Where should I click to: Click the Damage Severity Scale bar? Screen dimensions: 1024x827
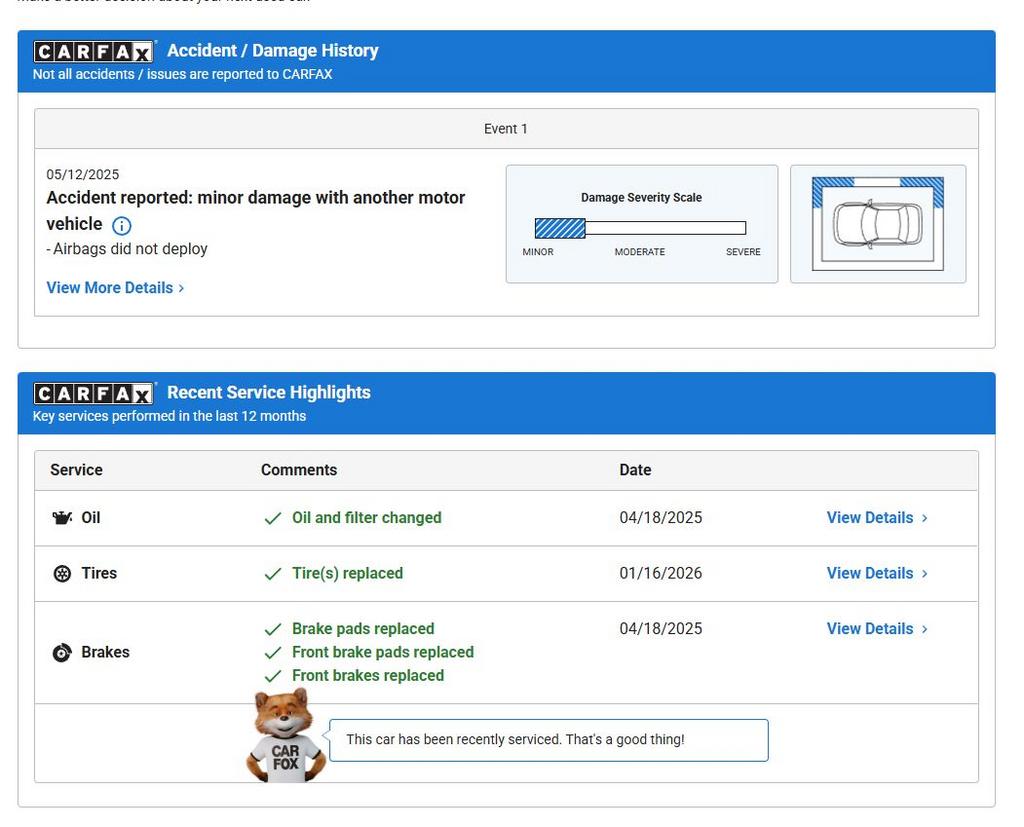coord(640,228)
